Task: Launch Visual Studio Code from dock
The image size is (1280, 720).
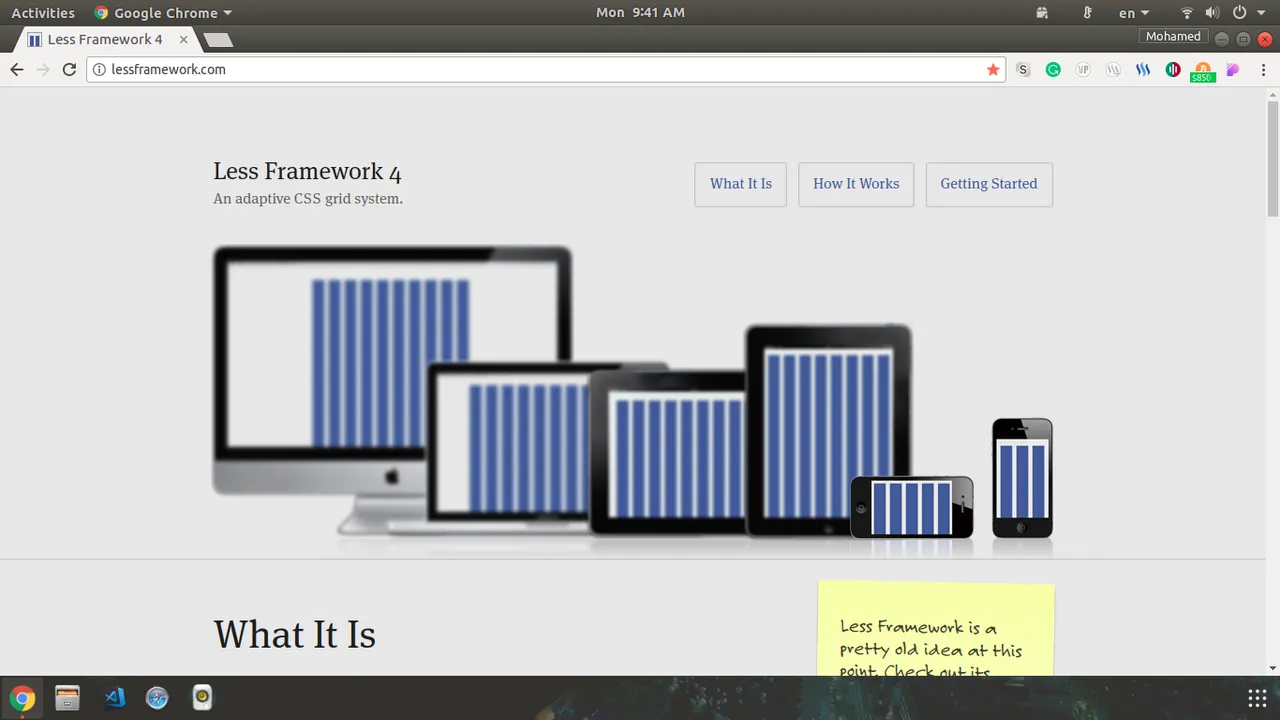Action: point(114,698)
